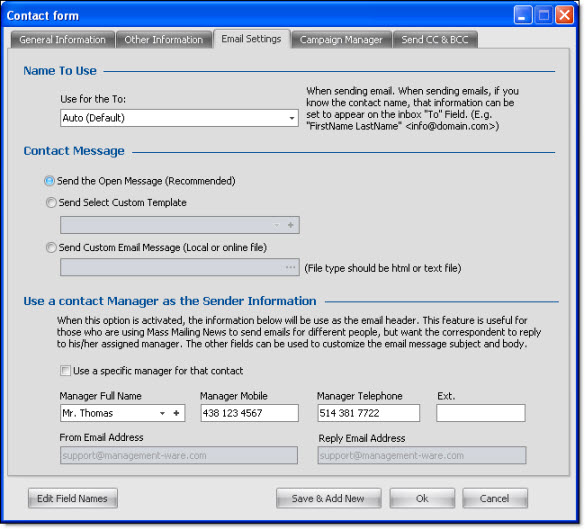Click plus icon next to Manager Full Name
Image resolution: width=585 pixels, height=529 pixels.
176,413
